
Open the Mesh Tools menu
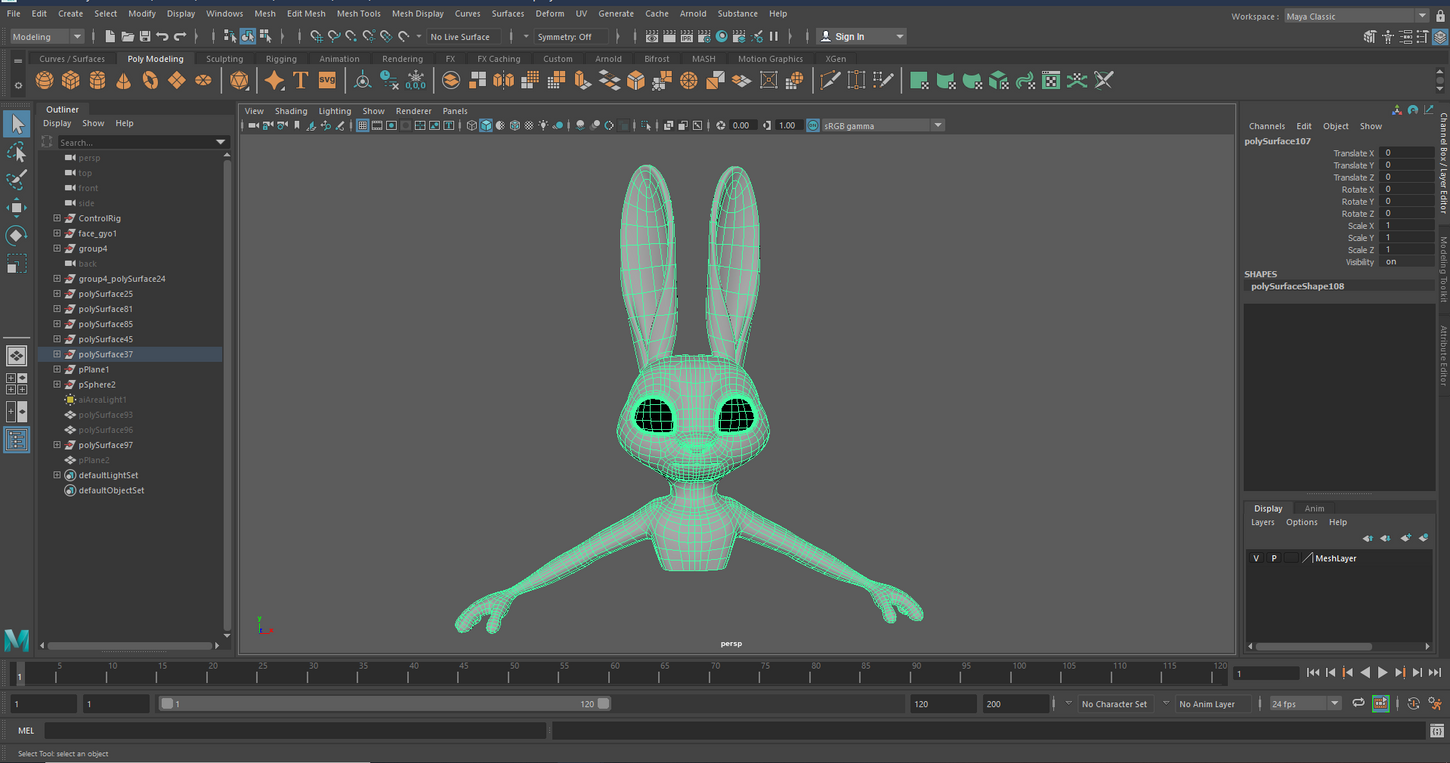click(x=358, y=14)
